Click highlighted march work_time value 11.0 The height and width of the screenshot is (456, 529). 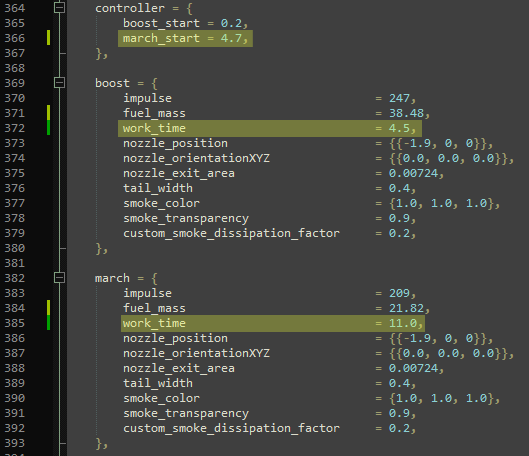pyautogui.click(x=403, y=323)
